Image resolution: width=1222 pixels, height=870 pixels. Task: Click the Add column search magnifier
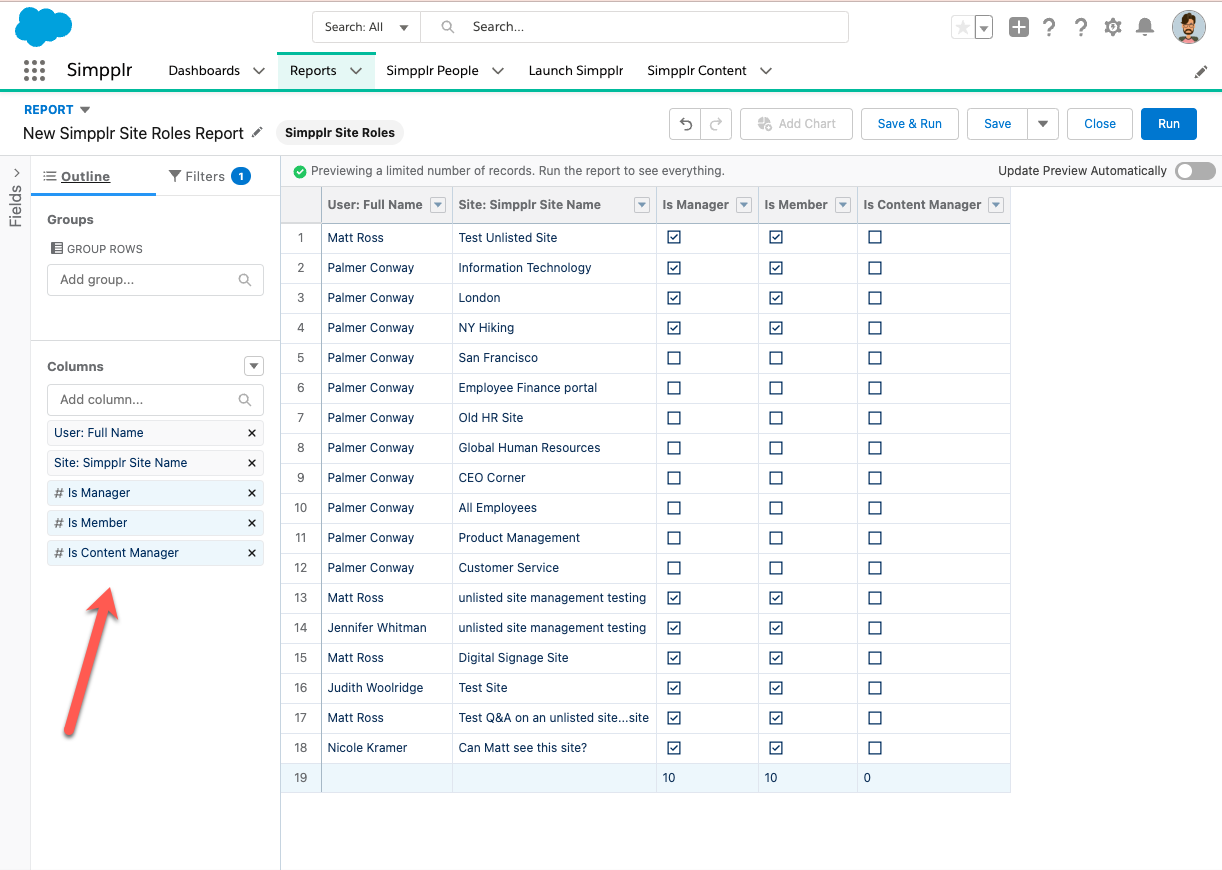pos(245,400)
